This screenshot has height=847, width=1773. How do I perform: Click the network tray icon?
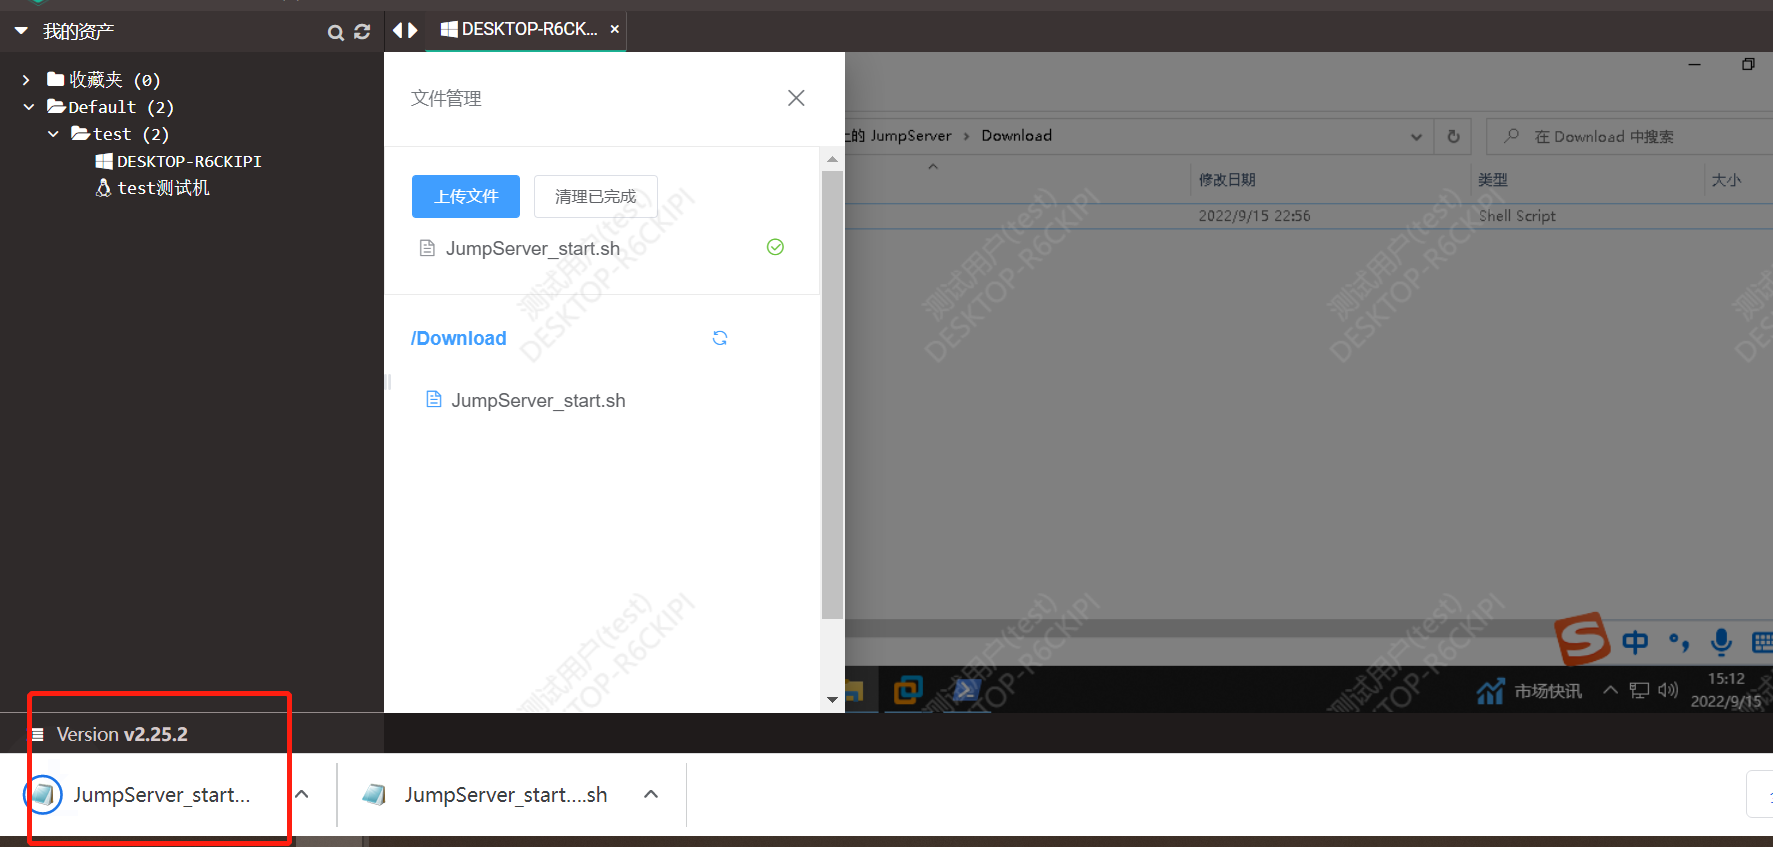coord(1639,690)
